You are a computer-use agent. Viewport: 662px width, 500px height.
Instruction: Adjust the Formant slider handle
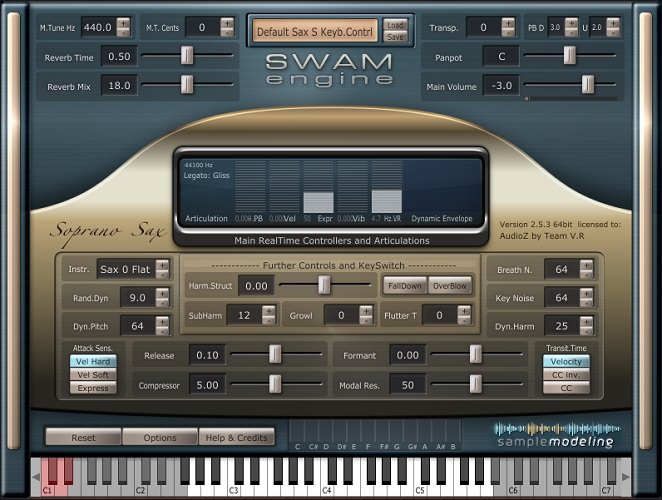click(475, 353)
